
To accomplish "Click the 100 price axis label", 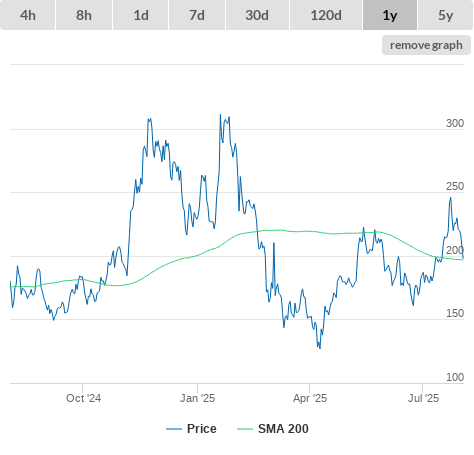I will (455, 377).
